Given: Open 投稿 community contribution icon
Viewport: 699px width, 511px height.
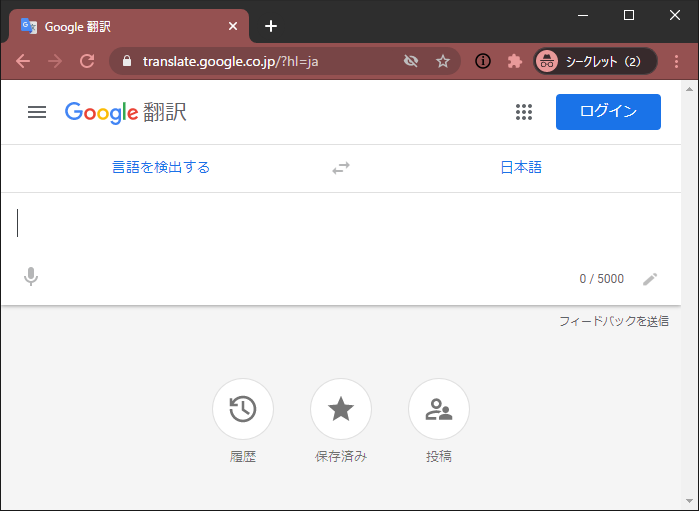Looking at the screenshot, I should [439, 409].
